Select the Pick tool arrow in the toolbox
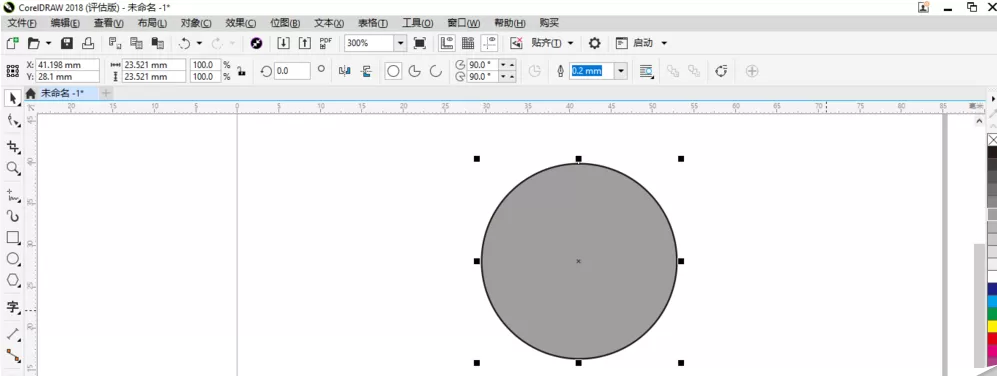Viewport: 997px width, 376px height. [x=13, y=98]
